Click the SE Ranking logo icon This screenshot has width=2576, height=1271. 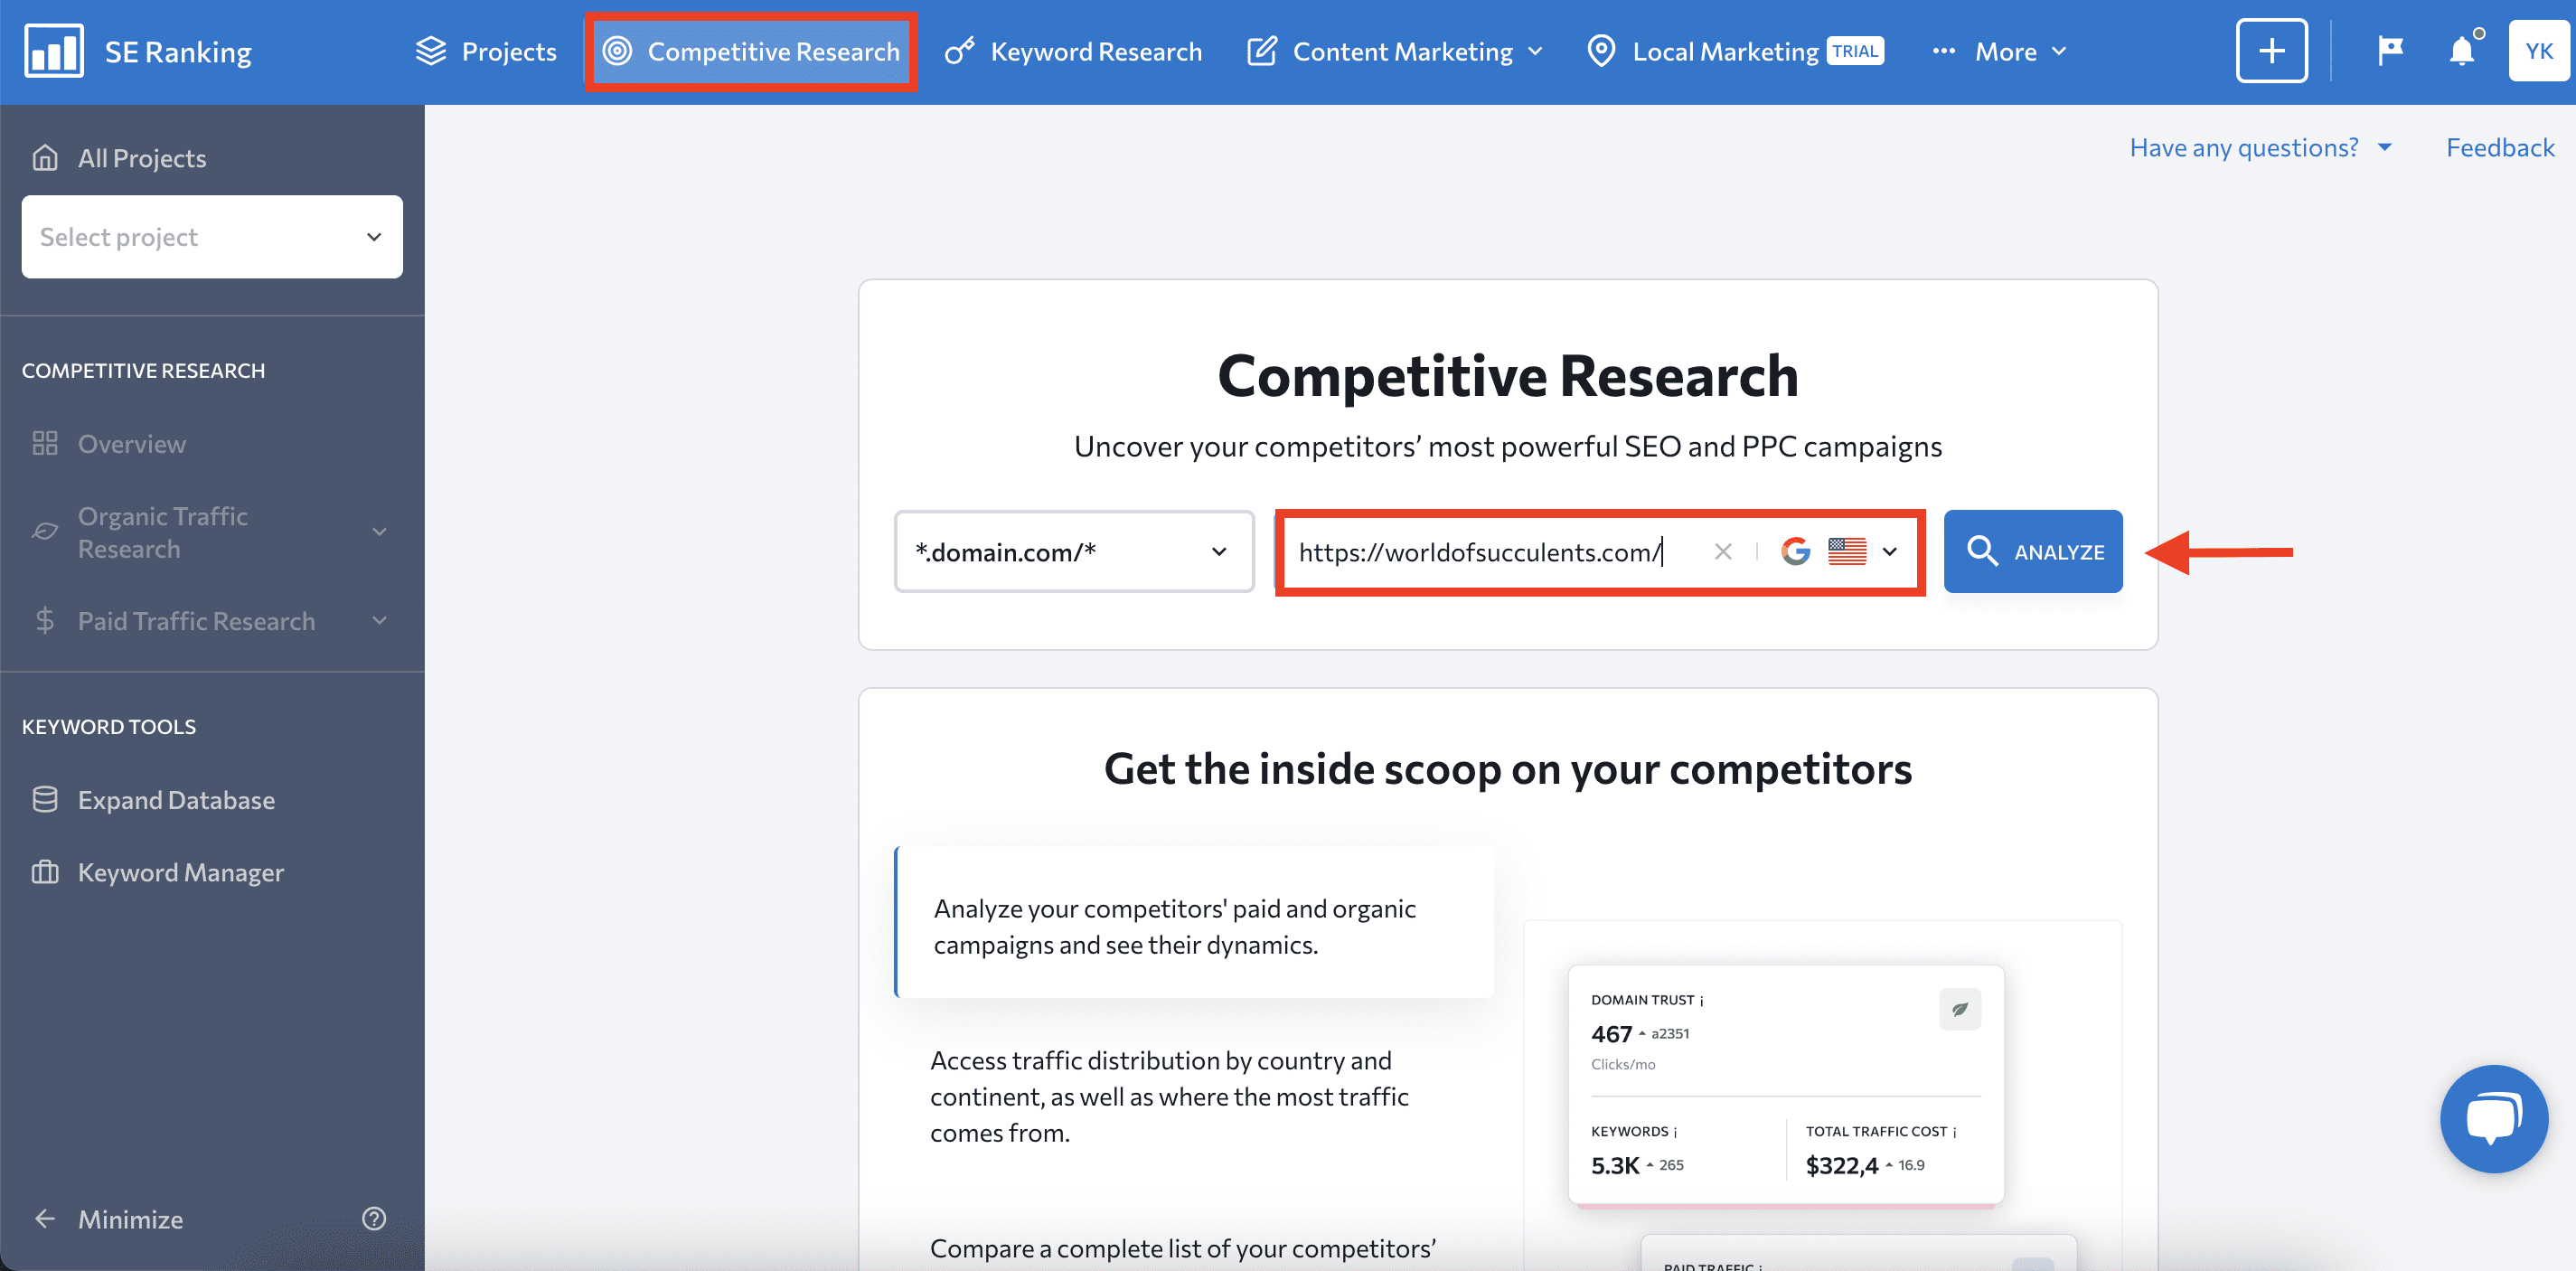coord(54,51)
